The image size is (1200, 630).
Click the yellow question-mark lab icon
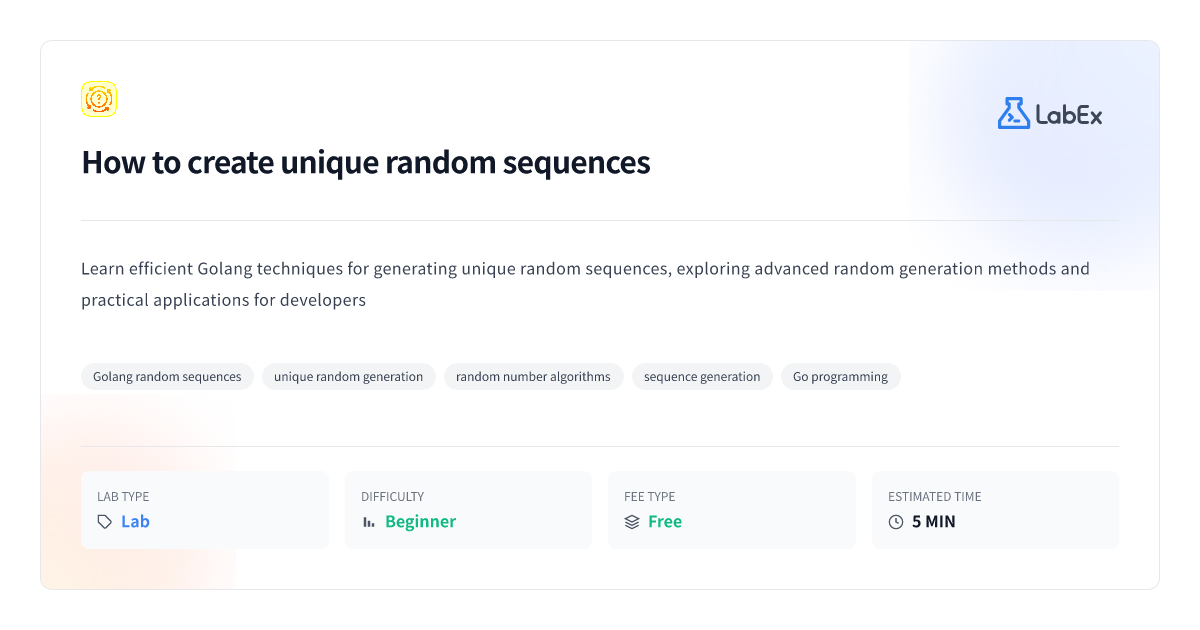(x=99, y=99)
